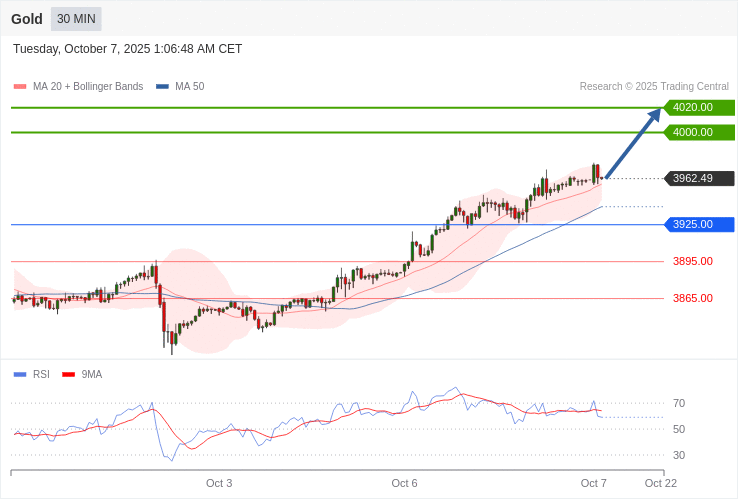Click the Gold chart title
This screenshot has height=500, width=738.
pyautogui.click(x=27, y=19)
